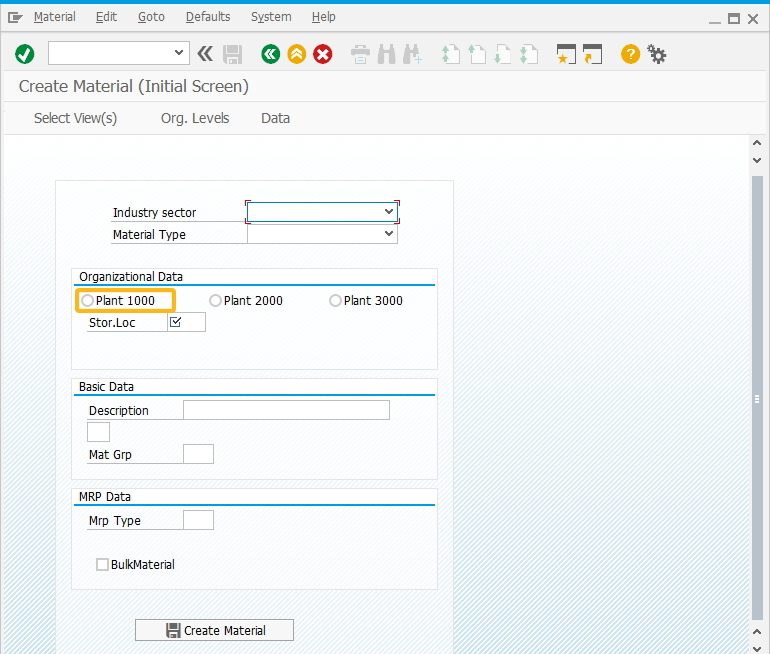770x654 pixels.
Task: Toggle the BulkMaterial checkbox
Action: pyautogui.click(x=102, y=565)
